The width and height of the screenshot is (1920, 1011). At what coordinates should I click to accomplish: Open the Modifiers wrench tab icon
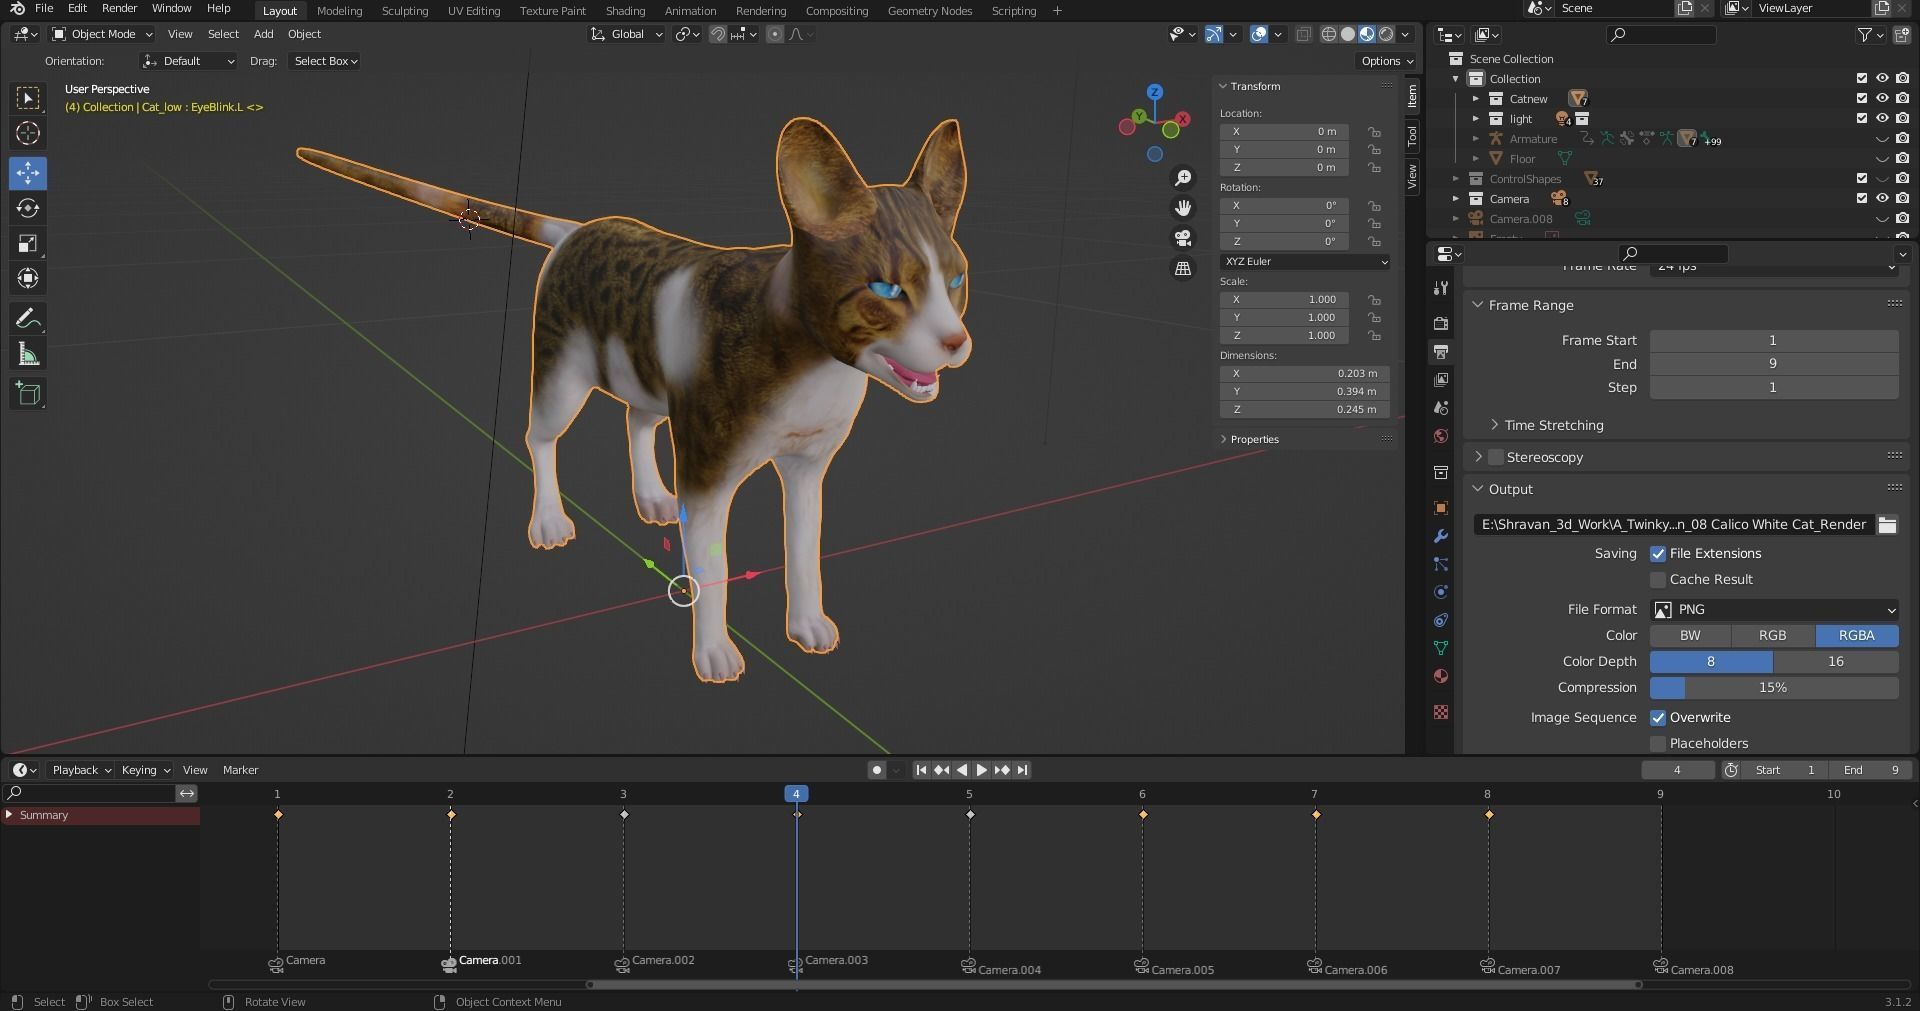tap(1440, 536)
